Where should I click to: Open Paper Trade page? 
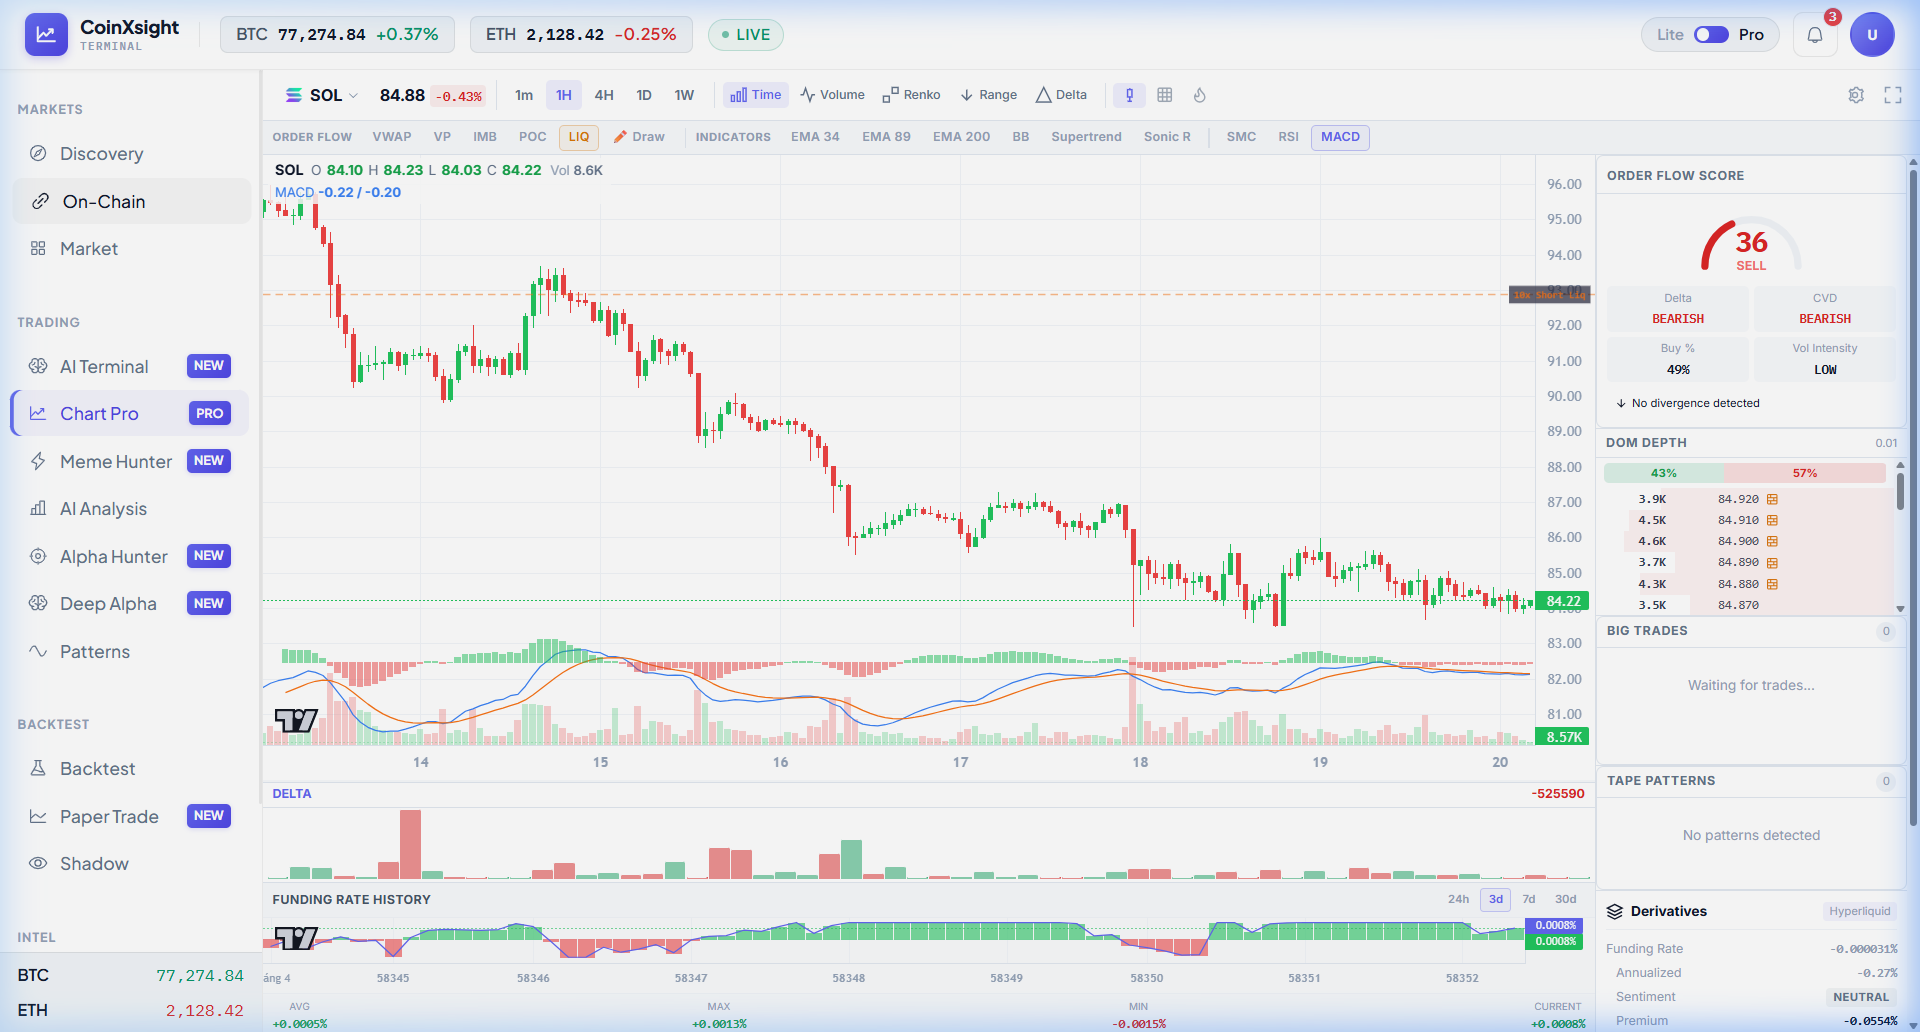click(x=131, y=816)
